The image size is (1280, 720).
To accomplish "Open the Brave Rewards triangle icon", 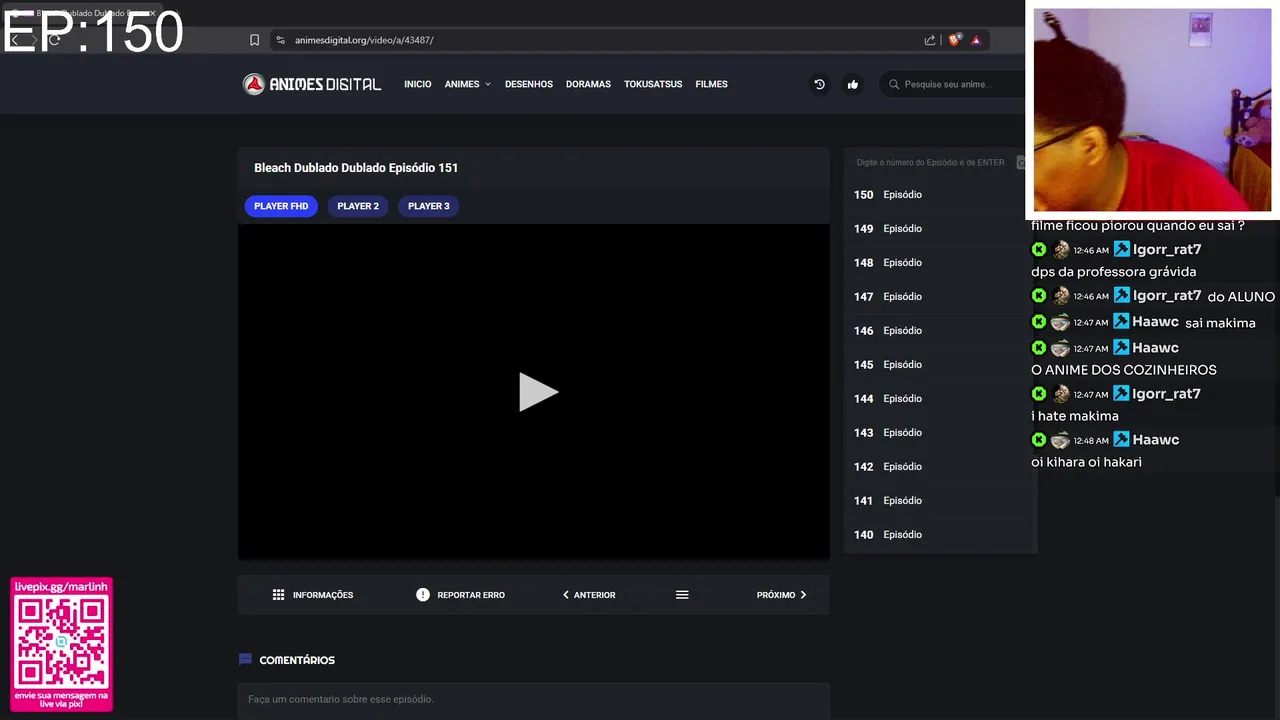I will [976, 40].
